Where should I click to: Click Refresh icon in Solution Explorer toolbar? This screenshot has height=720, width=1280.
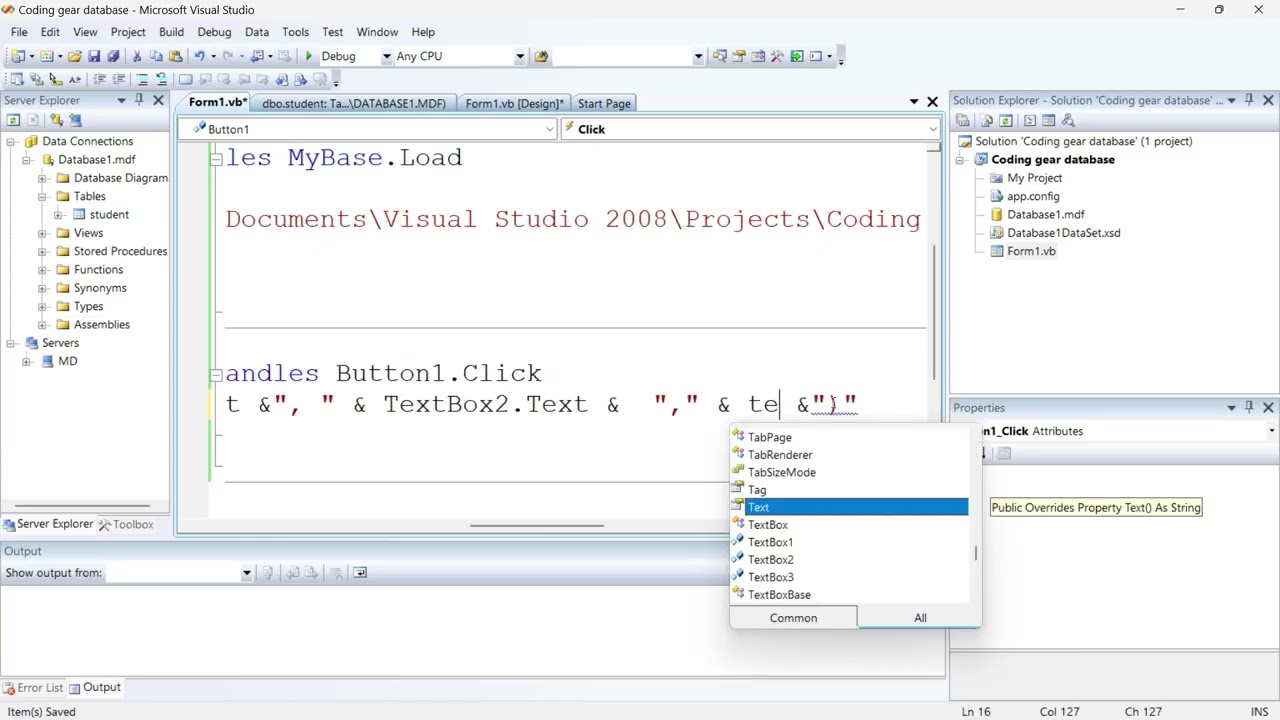coord(1005,120)
